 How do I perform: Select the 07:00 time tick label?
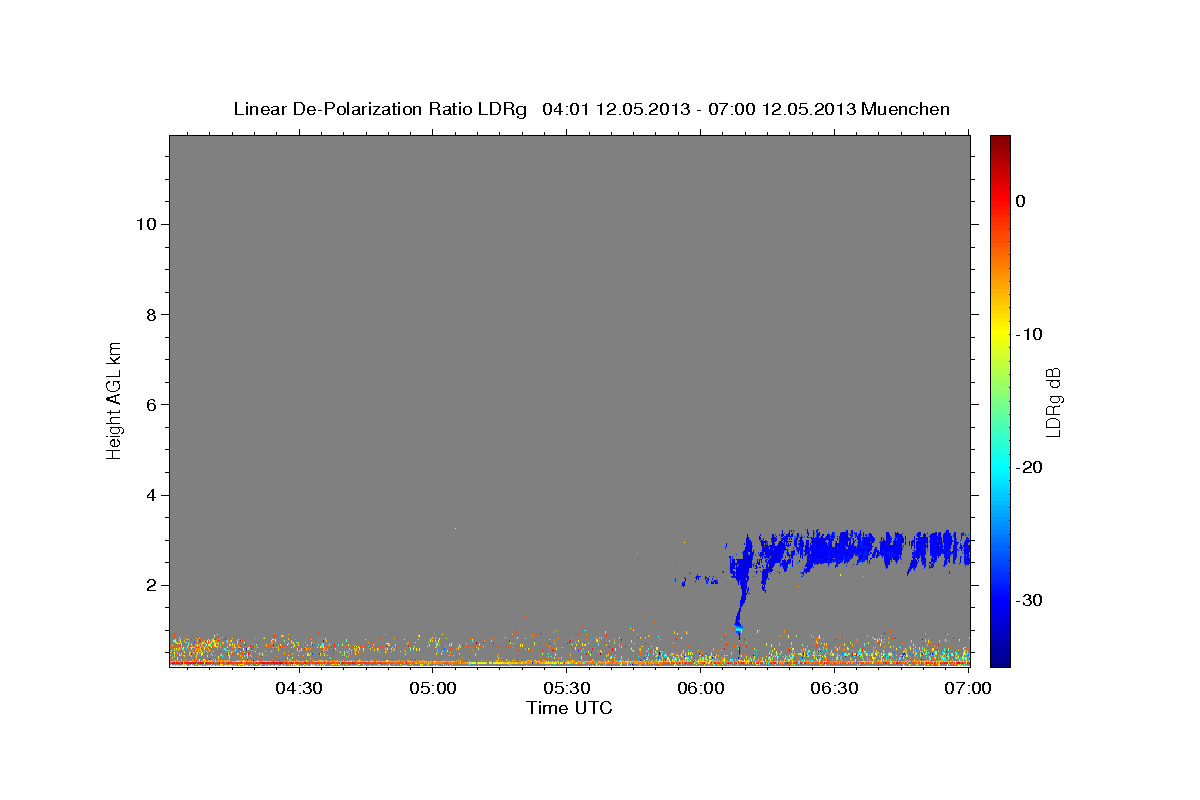coord(968,688)
